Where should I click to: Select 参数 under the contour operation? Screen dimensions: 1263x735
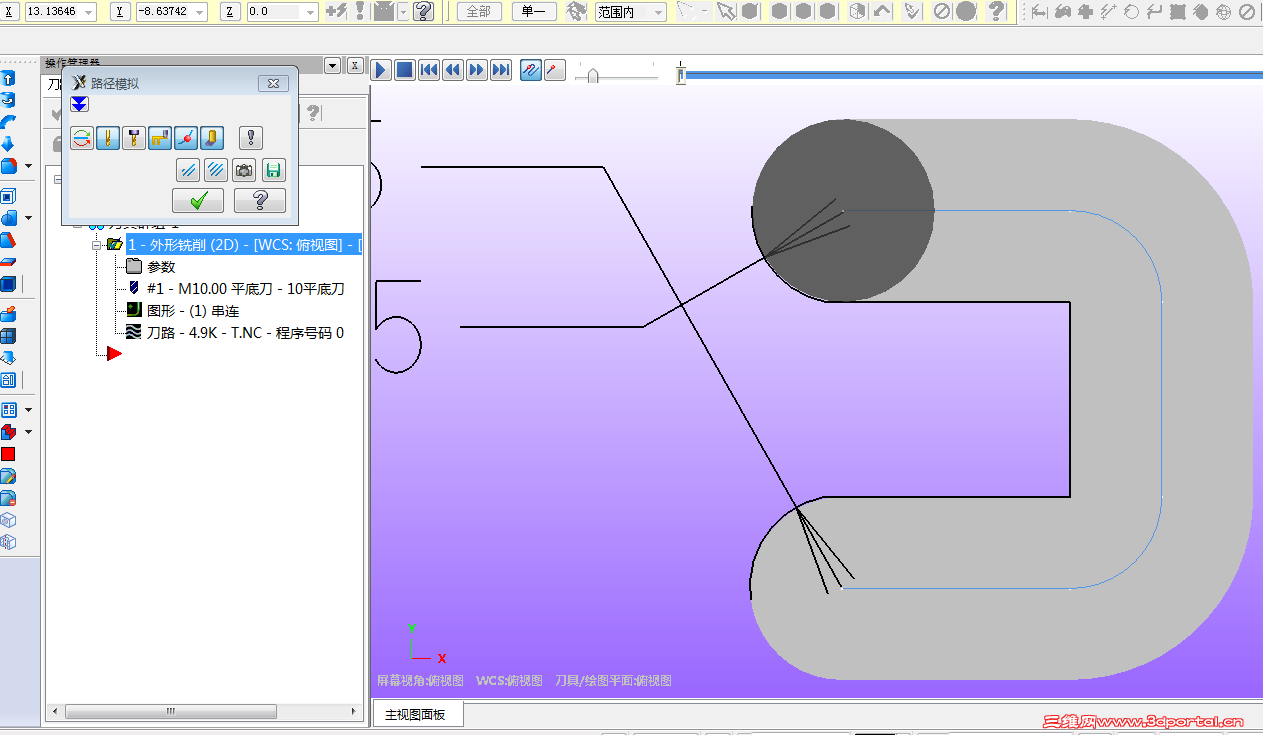point(160,267)
